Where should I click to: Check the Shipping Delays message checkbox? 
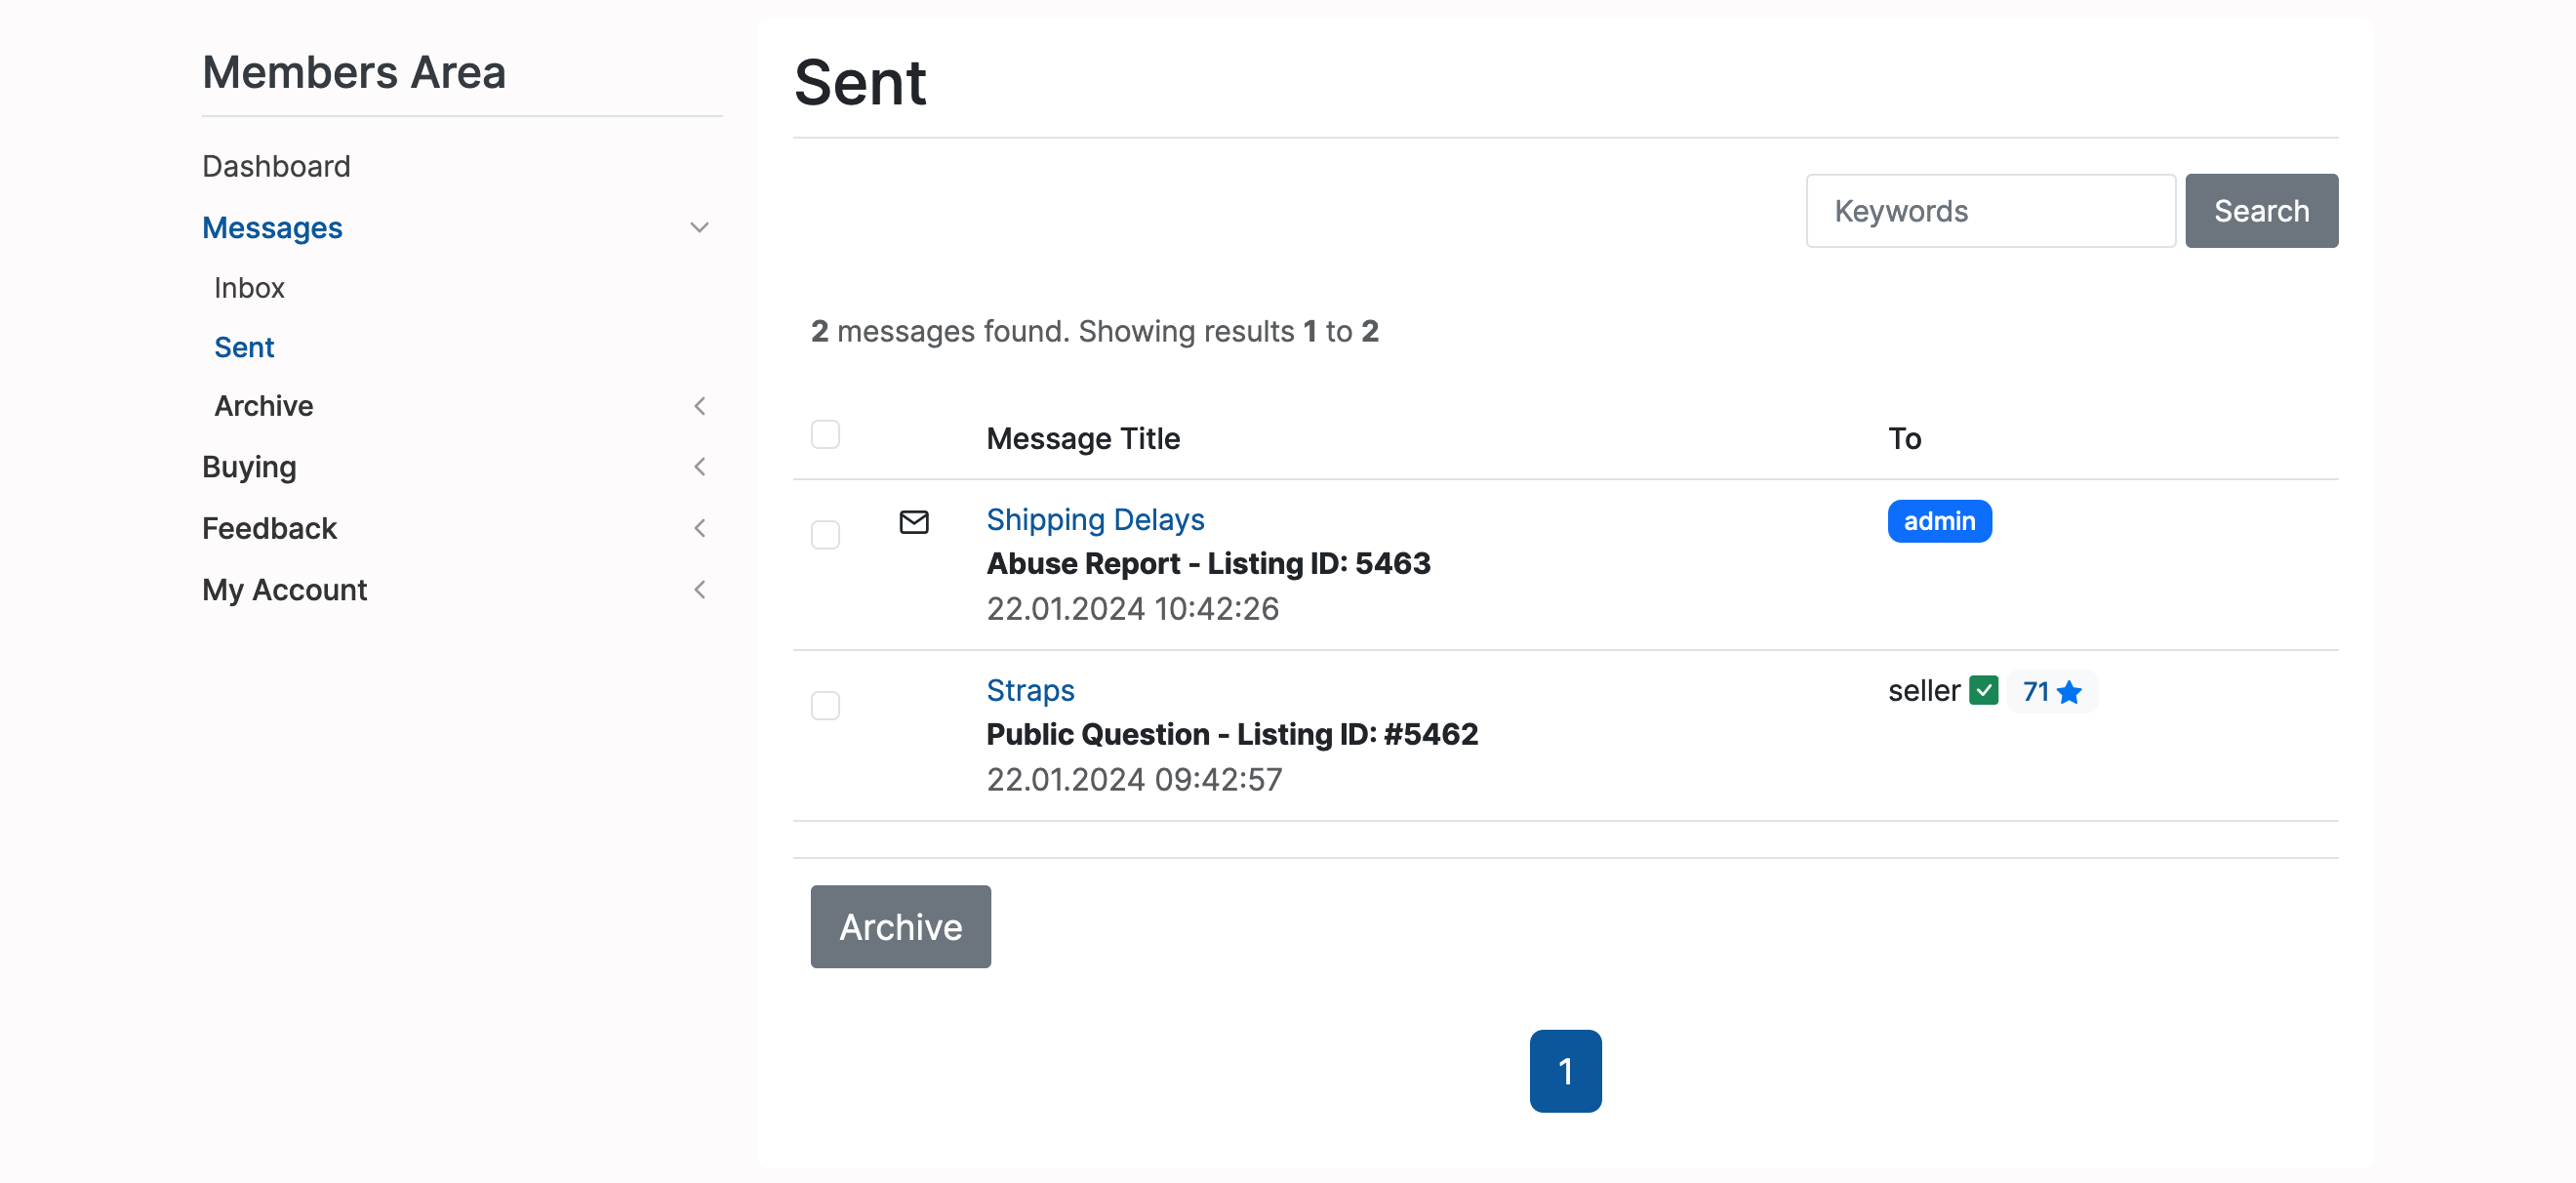point(825,535)
